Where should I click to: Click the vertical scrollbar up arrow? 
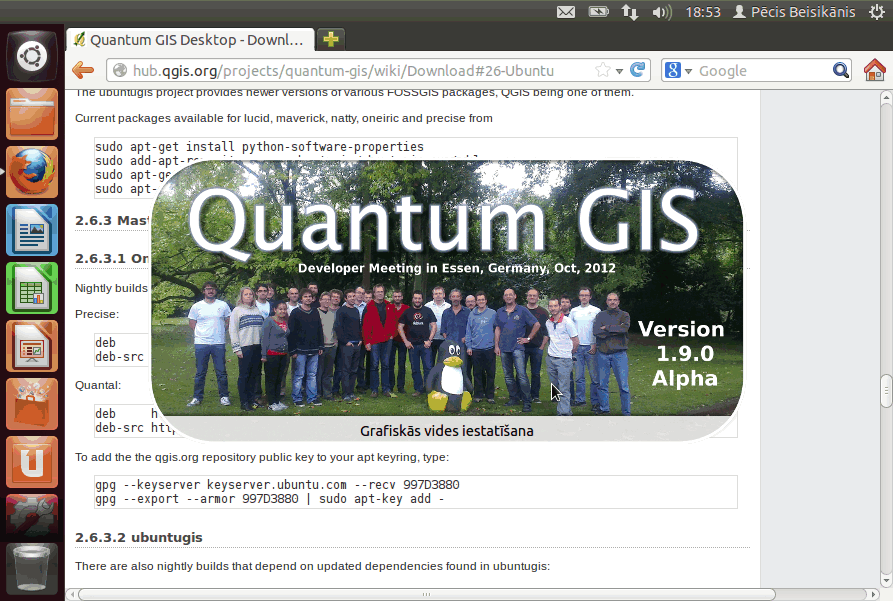coord(886,98)
